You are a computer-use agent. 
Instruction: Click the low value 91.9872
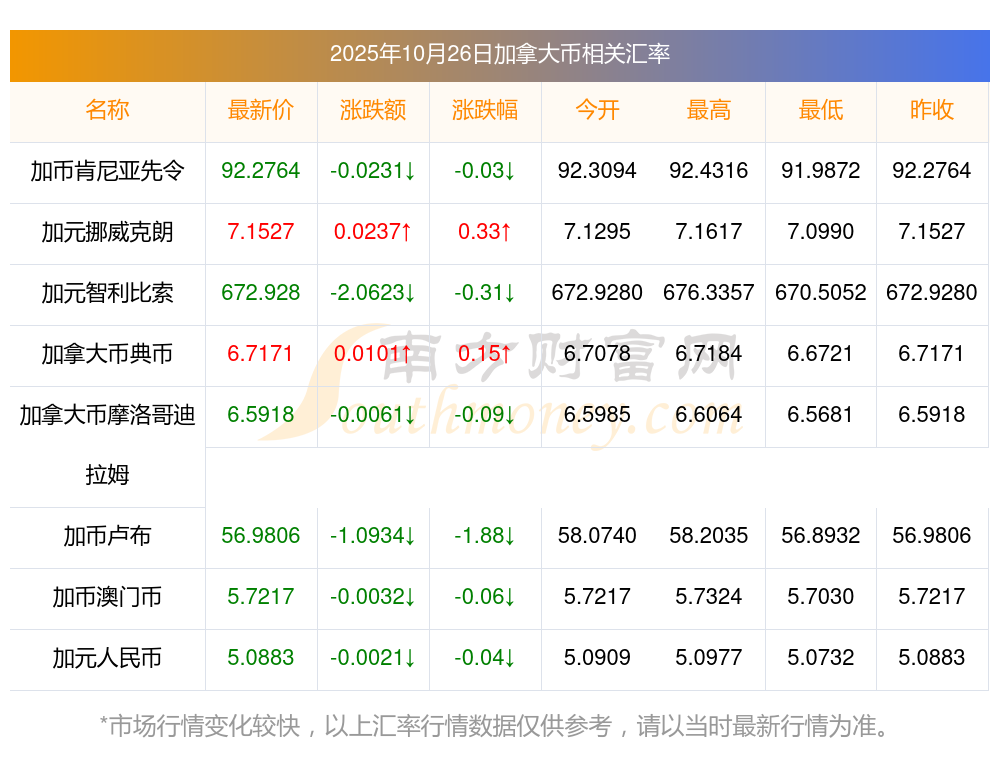821,170
